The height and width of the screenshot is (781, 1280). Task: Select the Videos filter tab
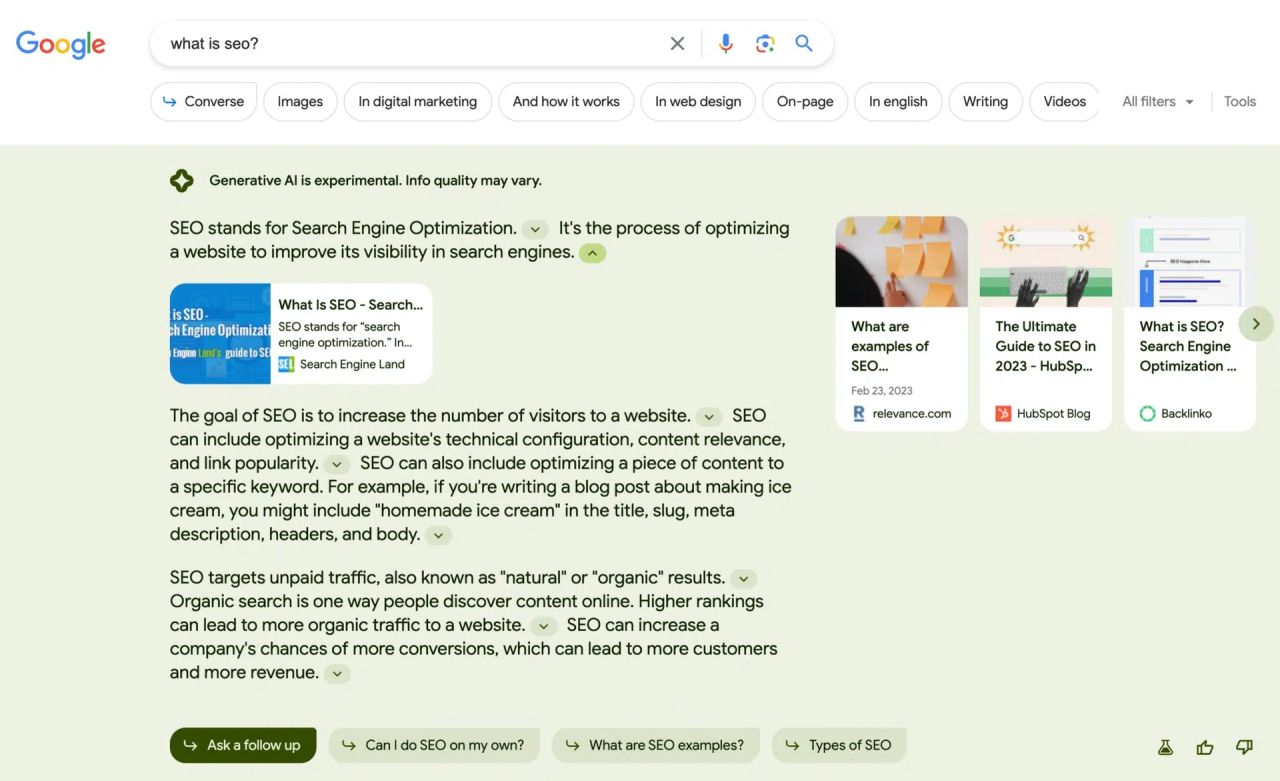pos(1064,101)
